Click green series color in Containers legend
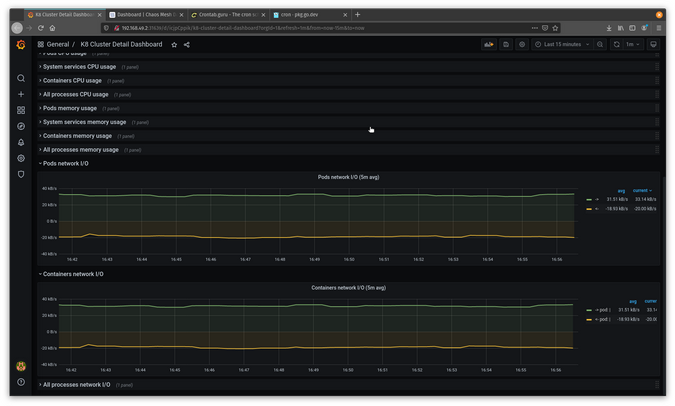Image resolution: width=675 pixels, height=406 pixels. pos(588,310)
